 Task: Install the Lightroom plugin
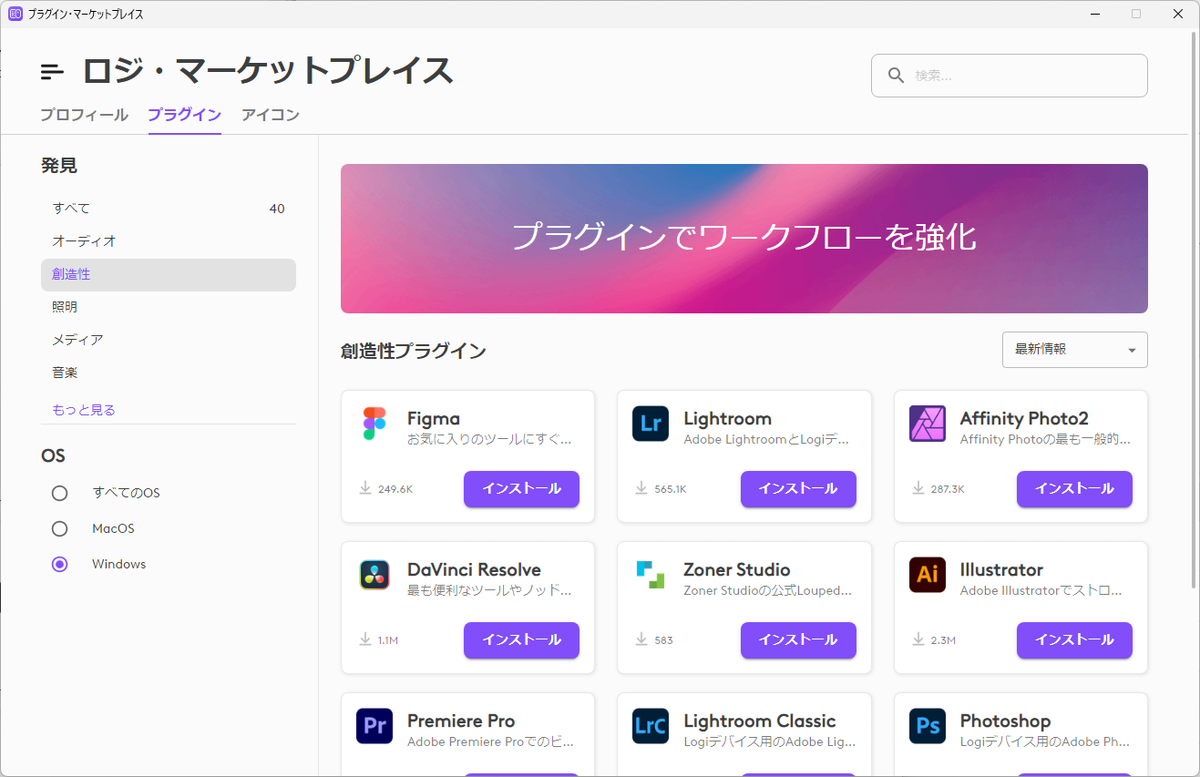(798, 489)
